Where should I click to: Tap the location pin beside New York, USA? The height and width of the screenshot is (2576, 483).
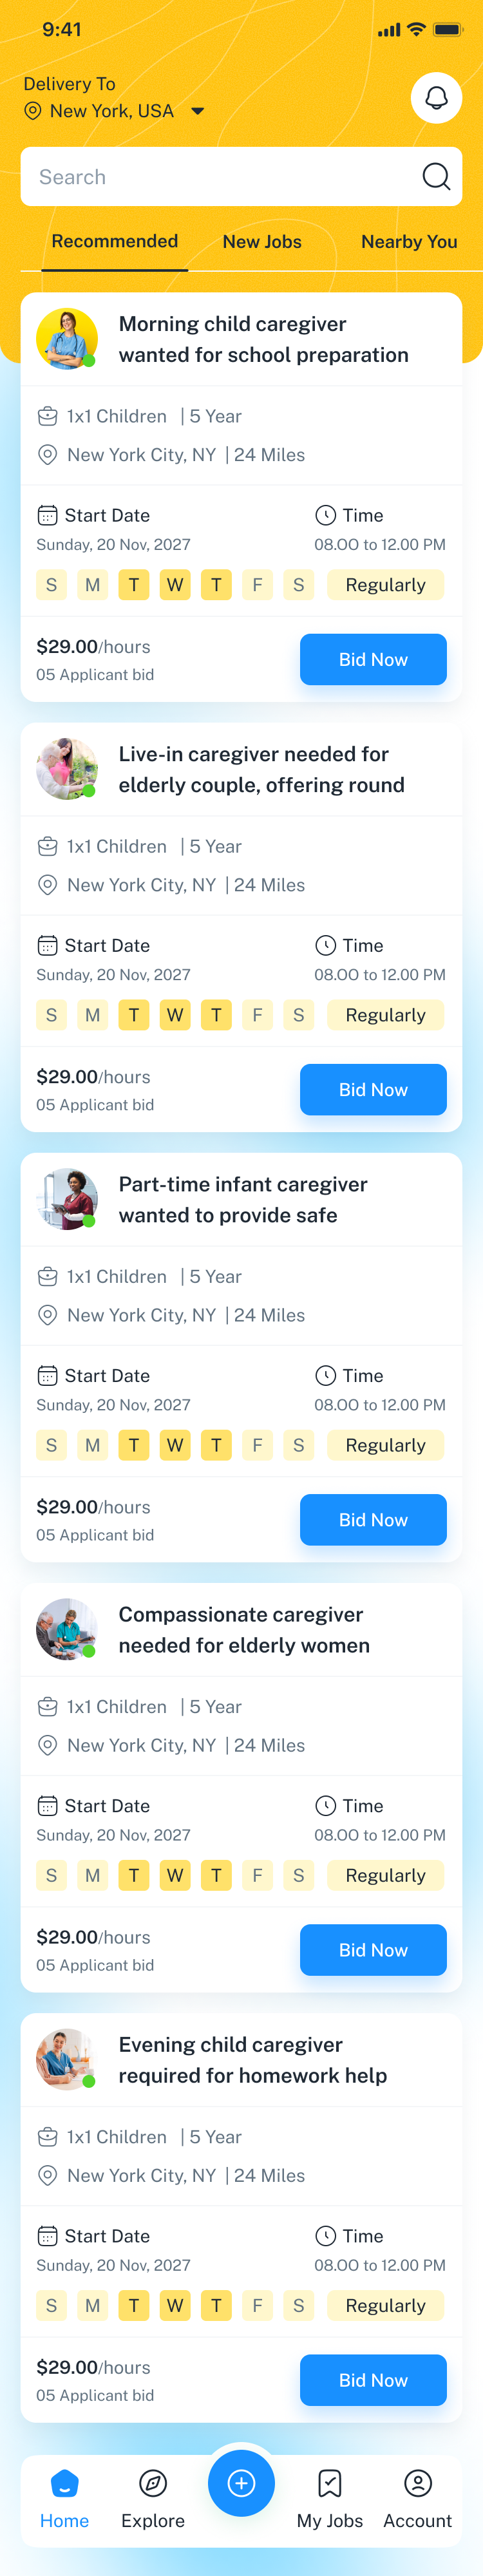pyautogui.click(x=33, y=111)
